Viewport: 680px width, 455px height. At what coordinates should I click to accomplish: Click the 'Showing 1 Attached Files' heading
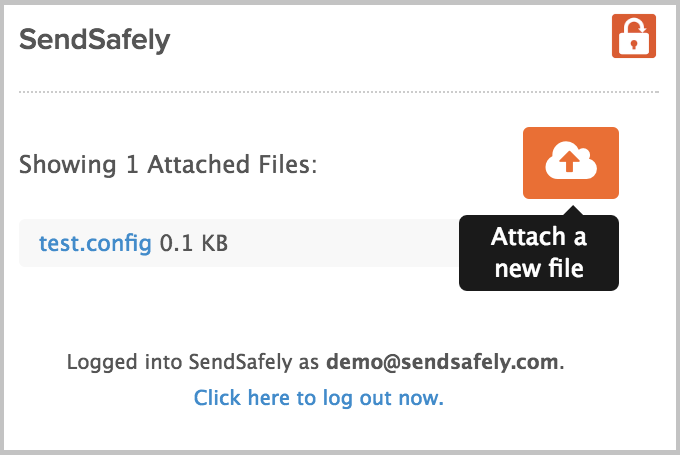pyautogui.click(x=168, y=165)
